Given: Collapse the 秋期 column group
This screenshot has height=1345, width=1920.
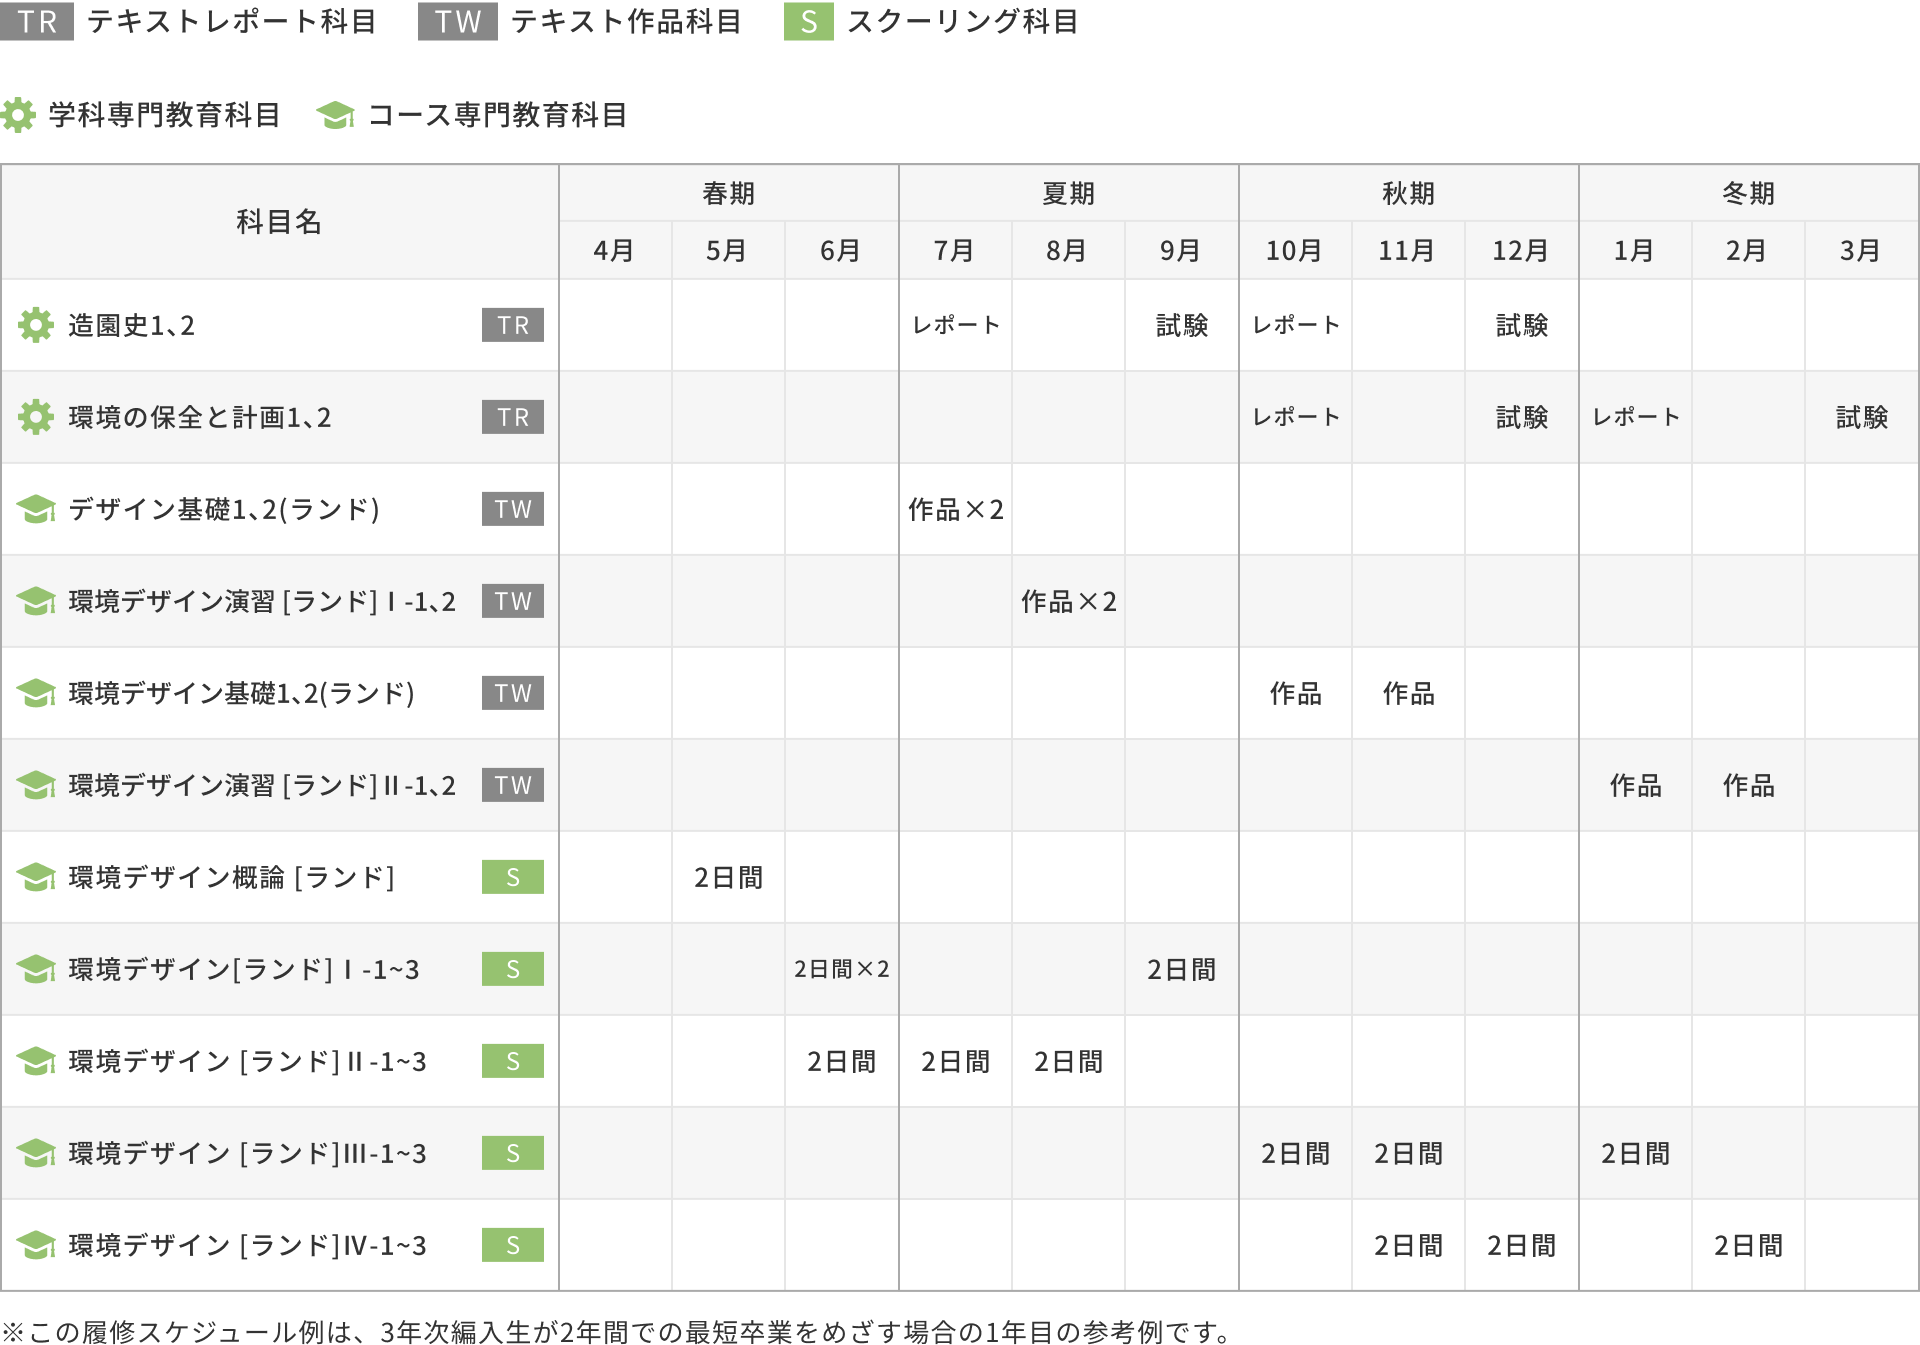Looking at the screenshot, I should point(1408,193).
